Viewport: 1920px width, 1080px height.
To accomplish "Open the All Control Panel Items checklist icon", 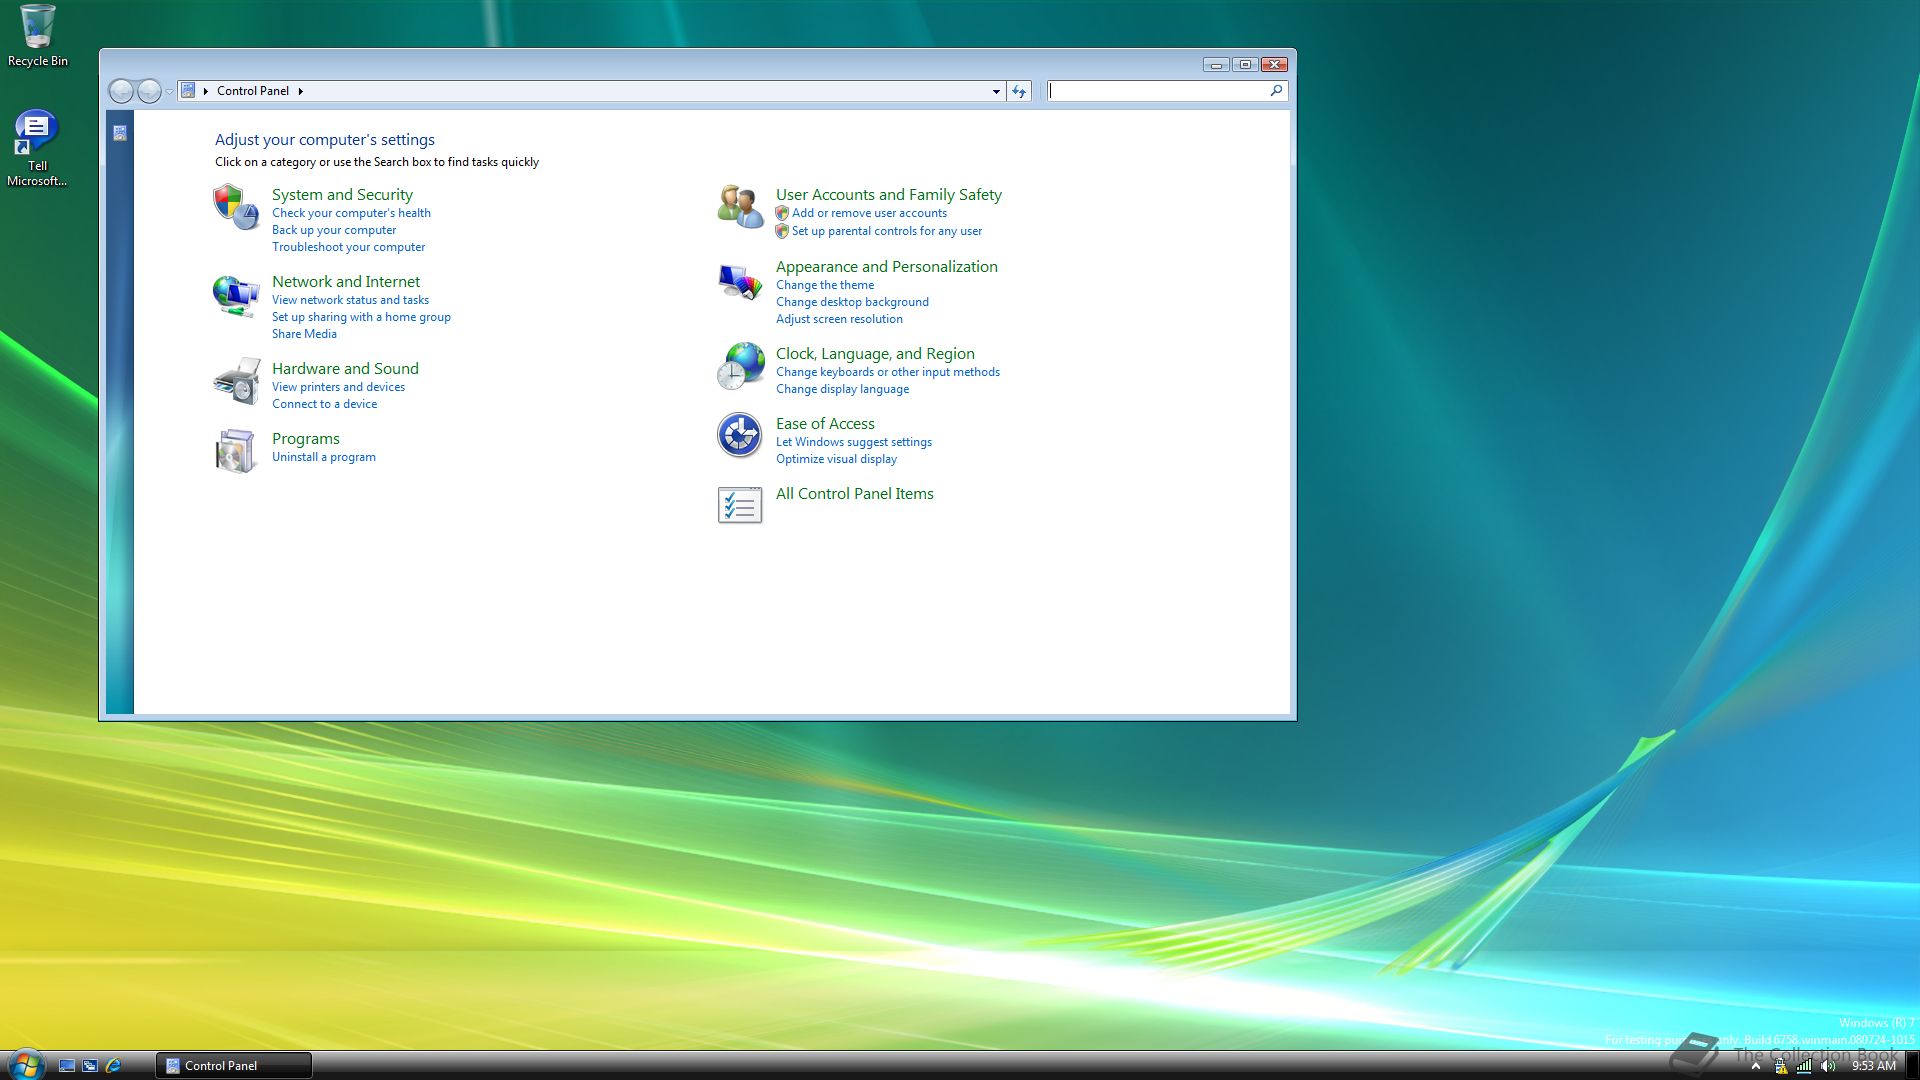I will [740, 505].
